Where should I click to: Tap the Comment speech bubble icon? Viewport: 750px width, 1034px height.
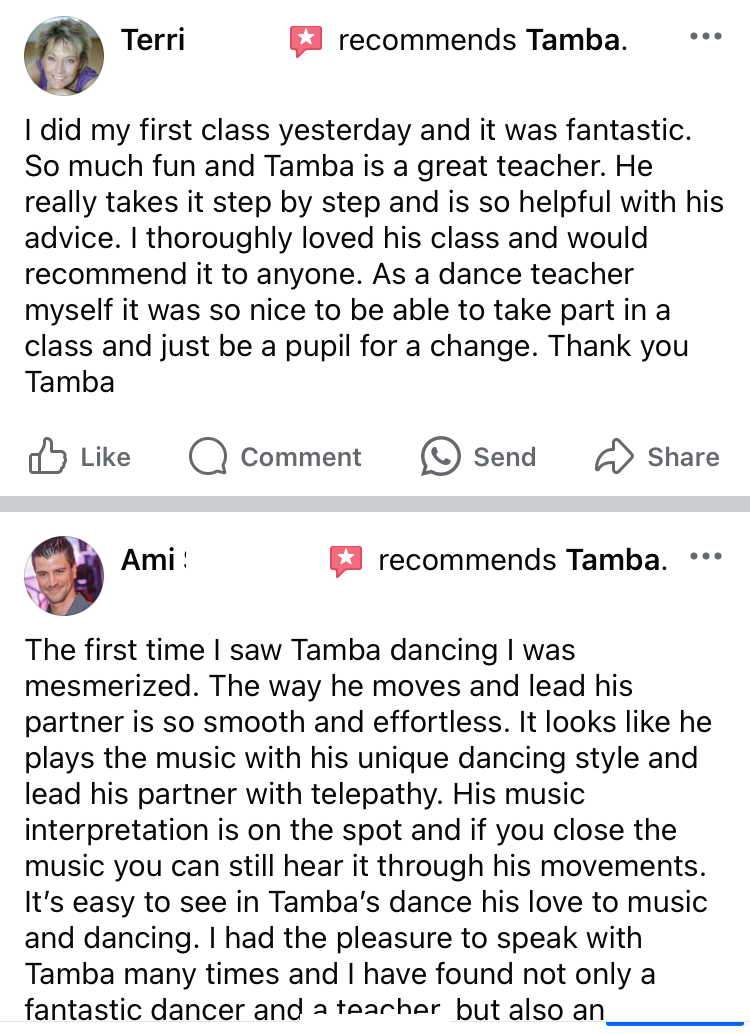pyautogui.click(x=208, y=457)
